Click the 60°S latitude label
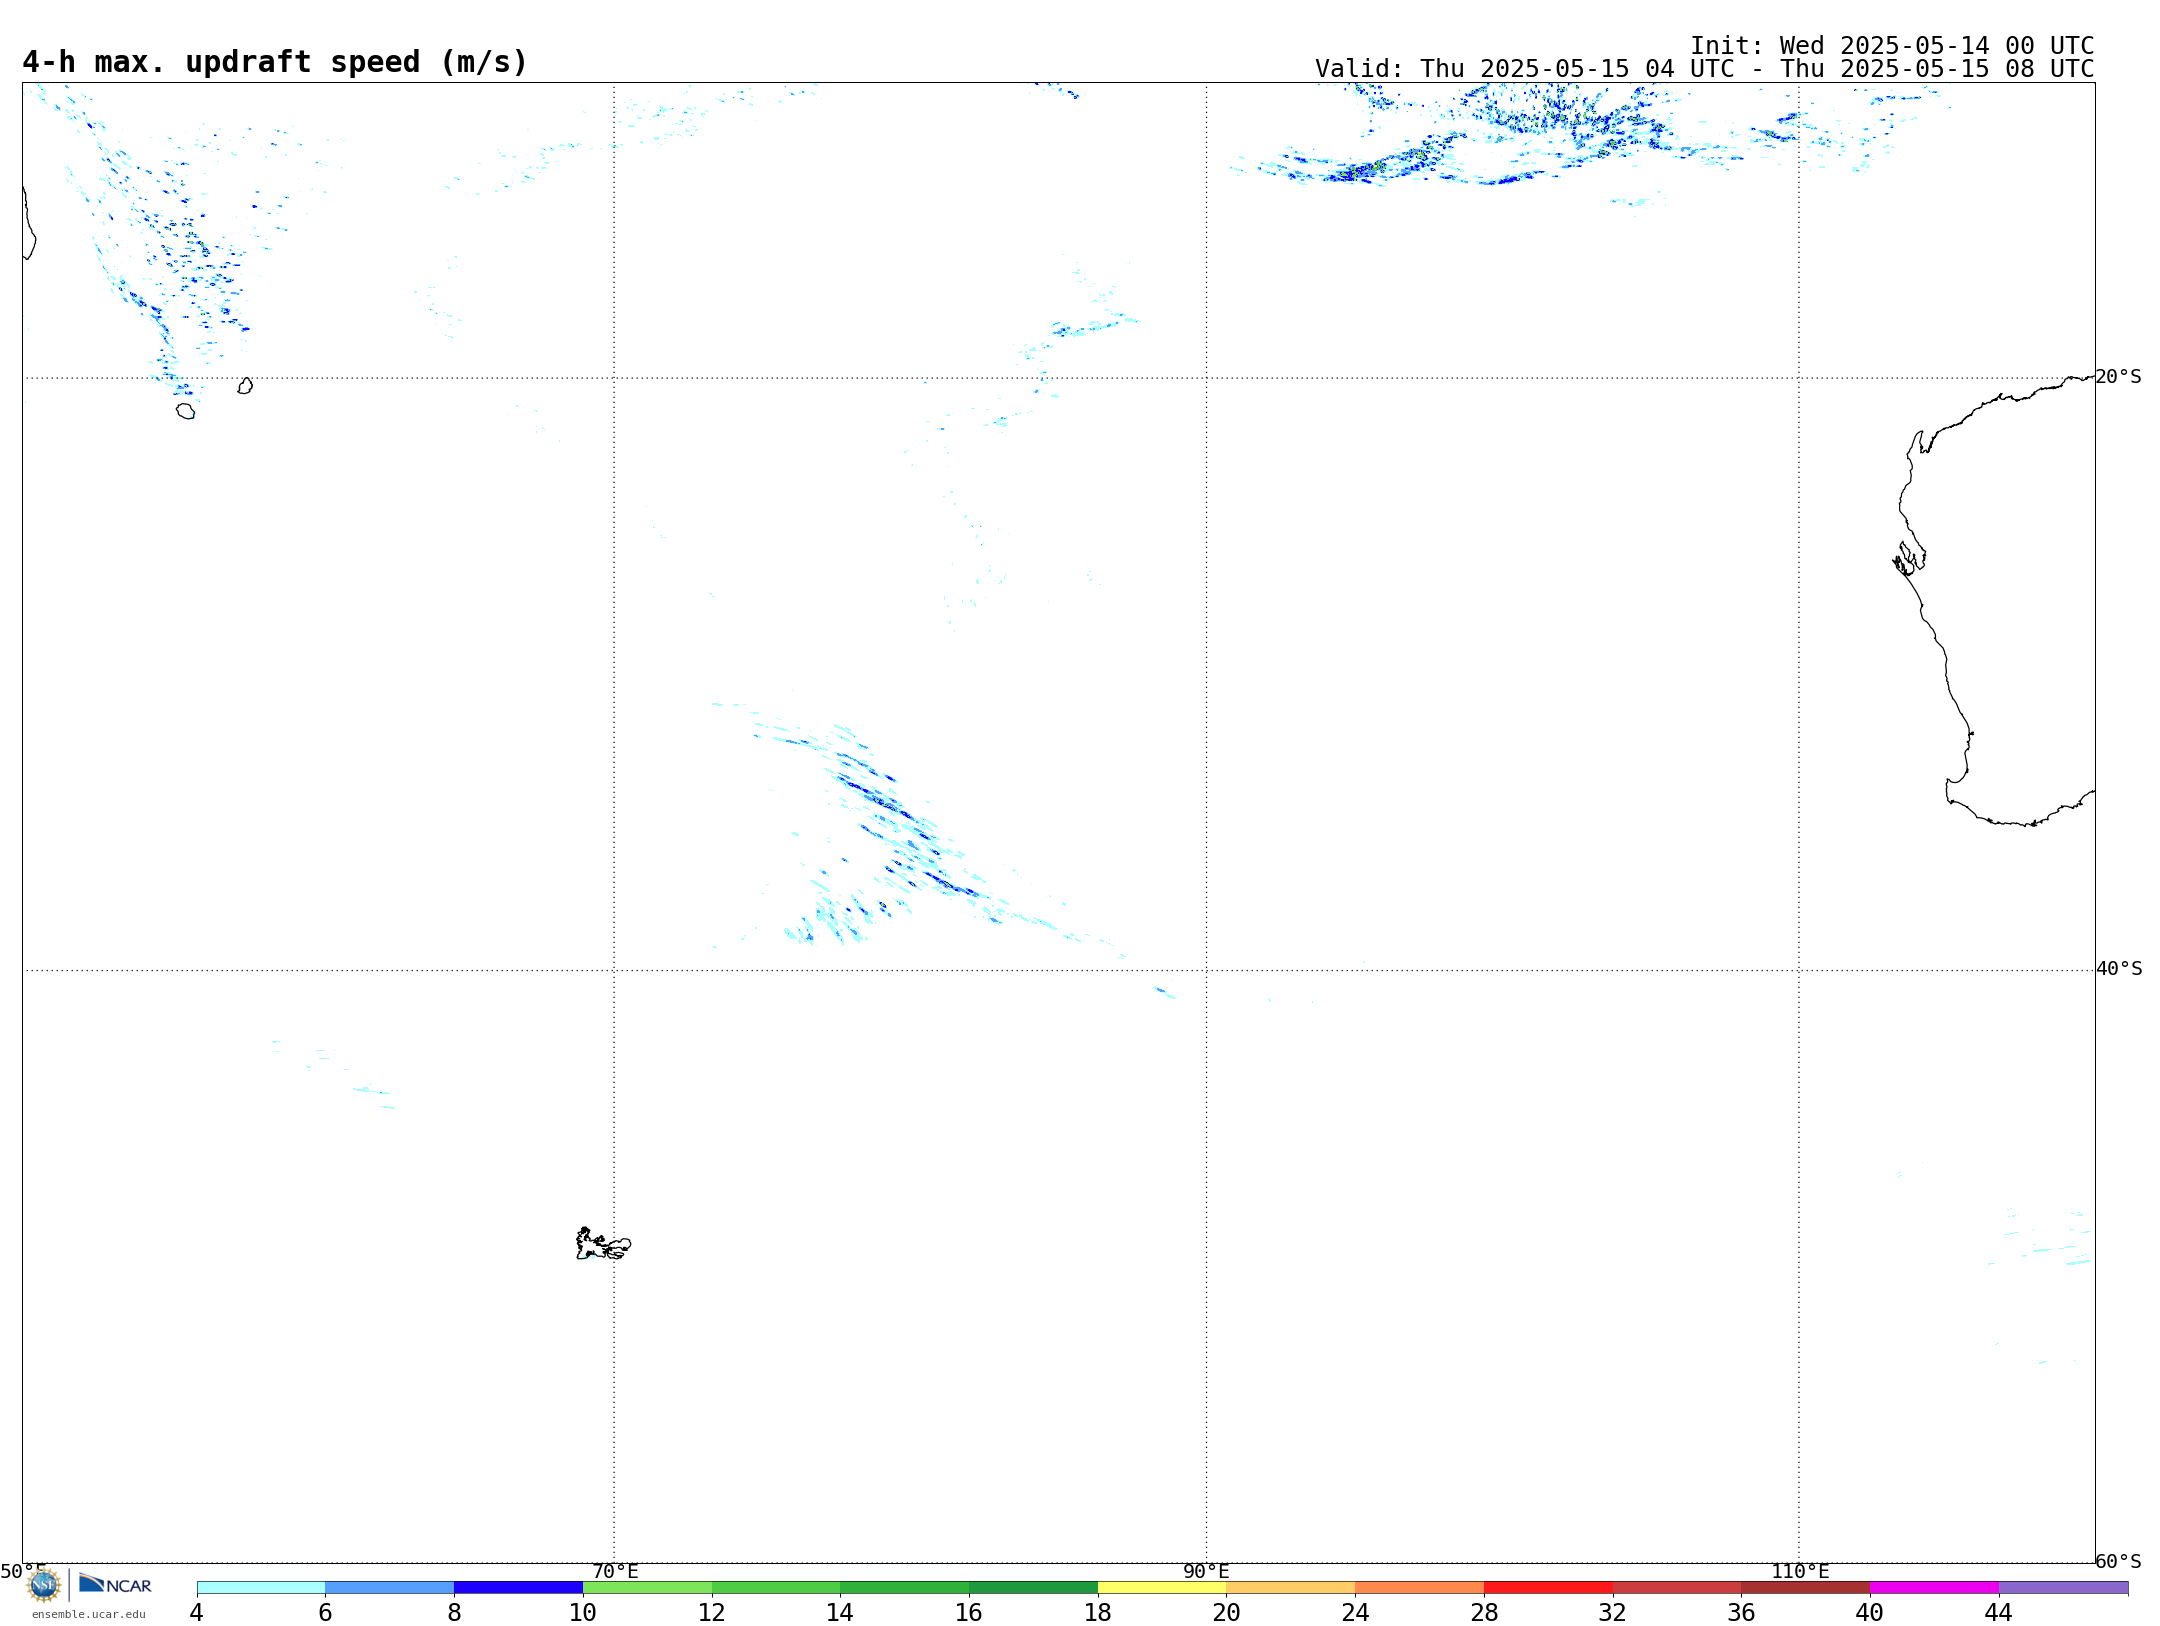2160x1626 pixels. tap(2118, 1561)
